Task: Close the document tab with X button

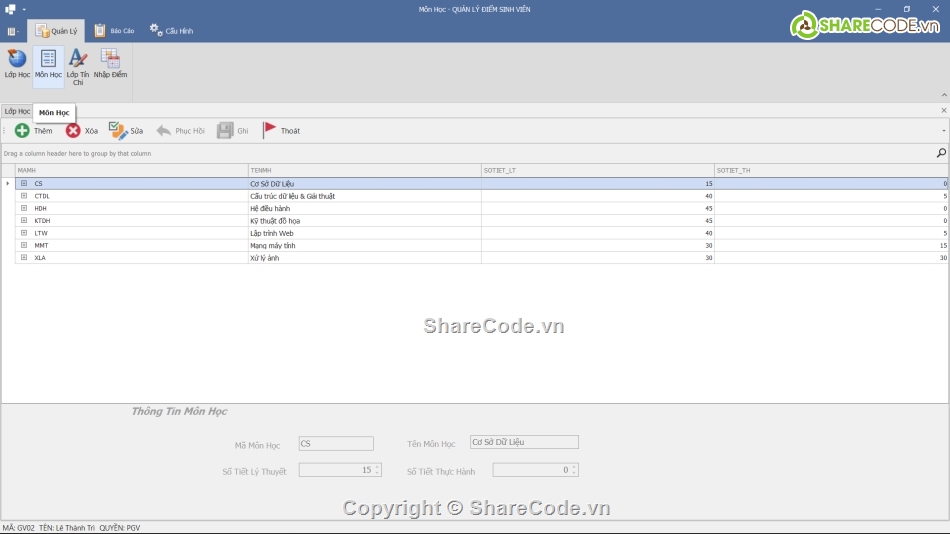Action: (943, 111)
